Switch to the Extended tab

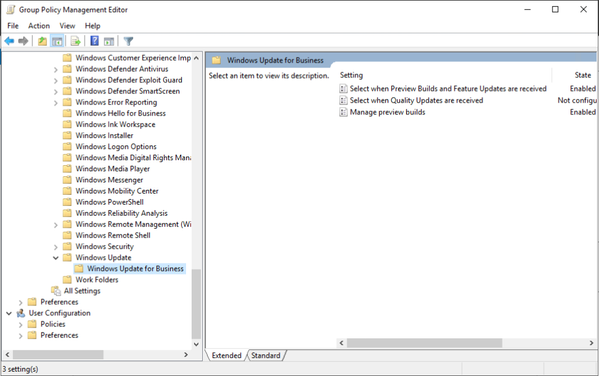point(227,355)
